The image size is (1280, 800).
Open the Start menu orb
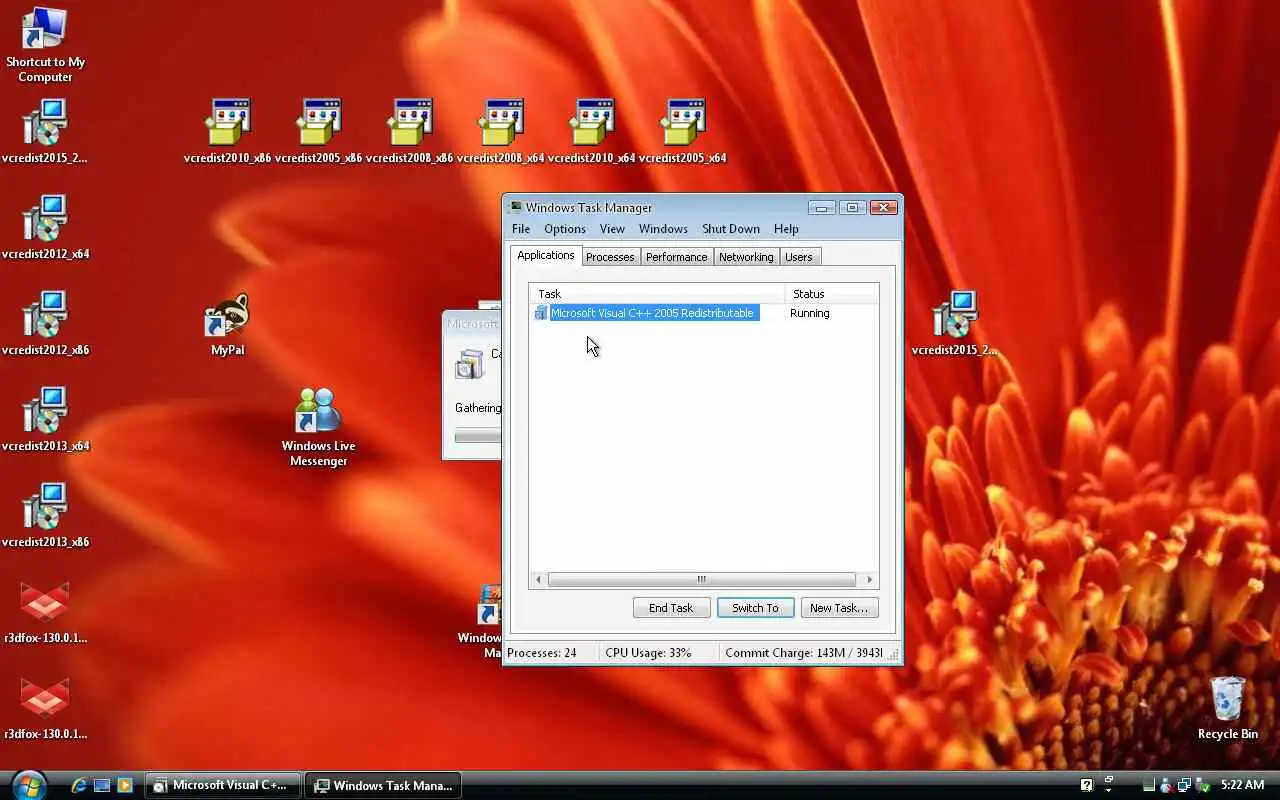(x=28, y=785)
